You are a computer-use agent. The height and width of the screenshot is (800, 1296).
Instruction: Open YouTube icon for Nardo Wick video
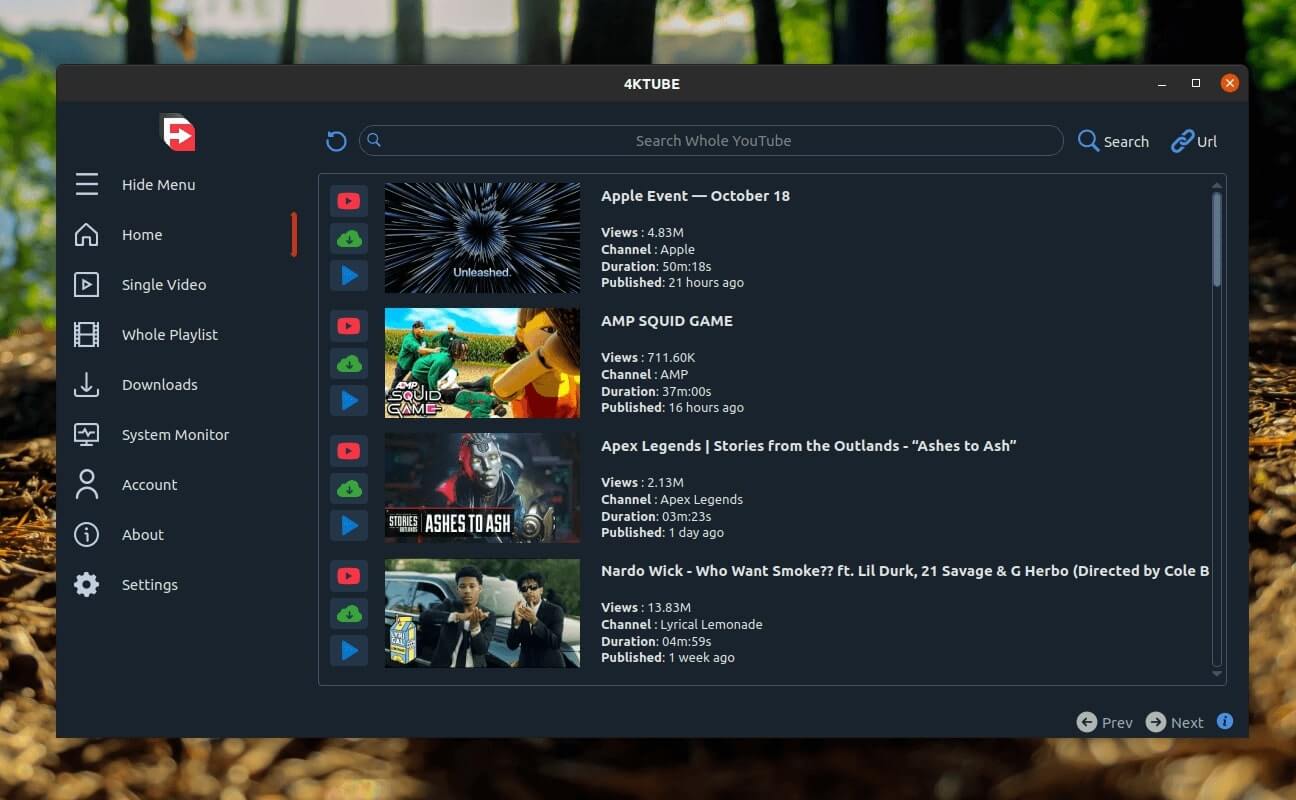[349, 576]
